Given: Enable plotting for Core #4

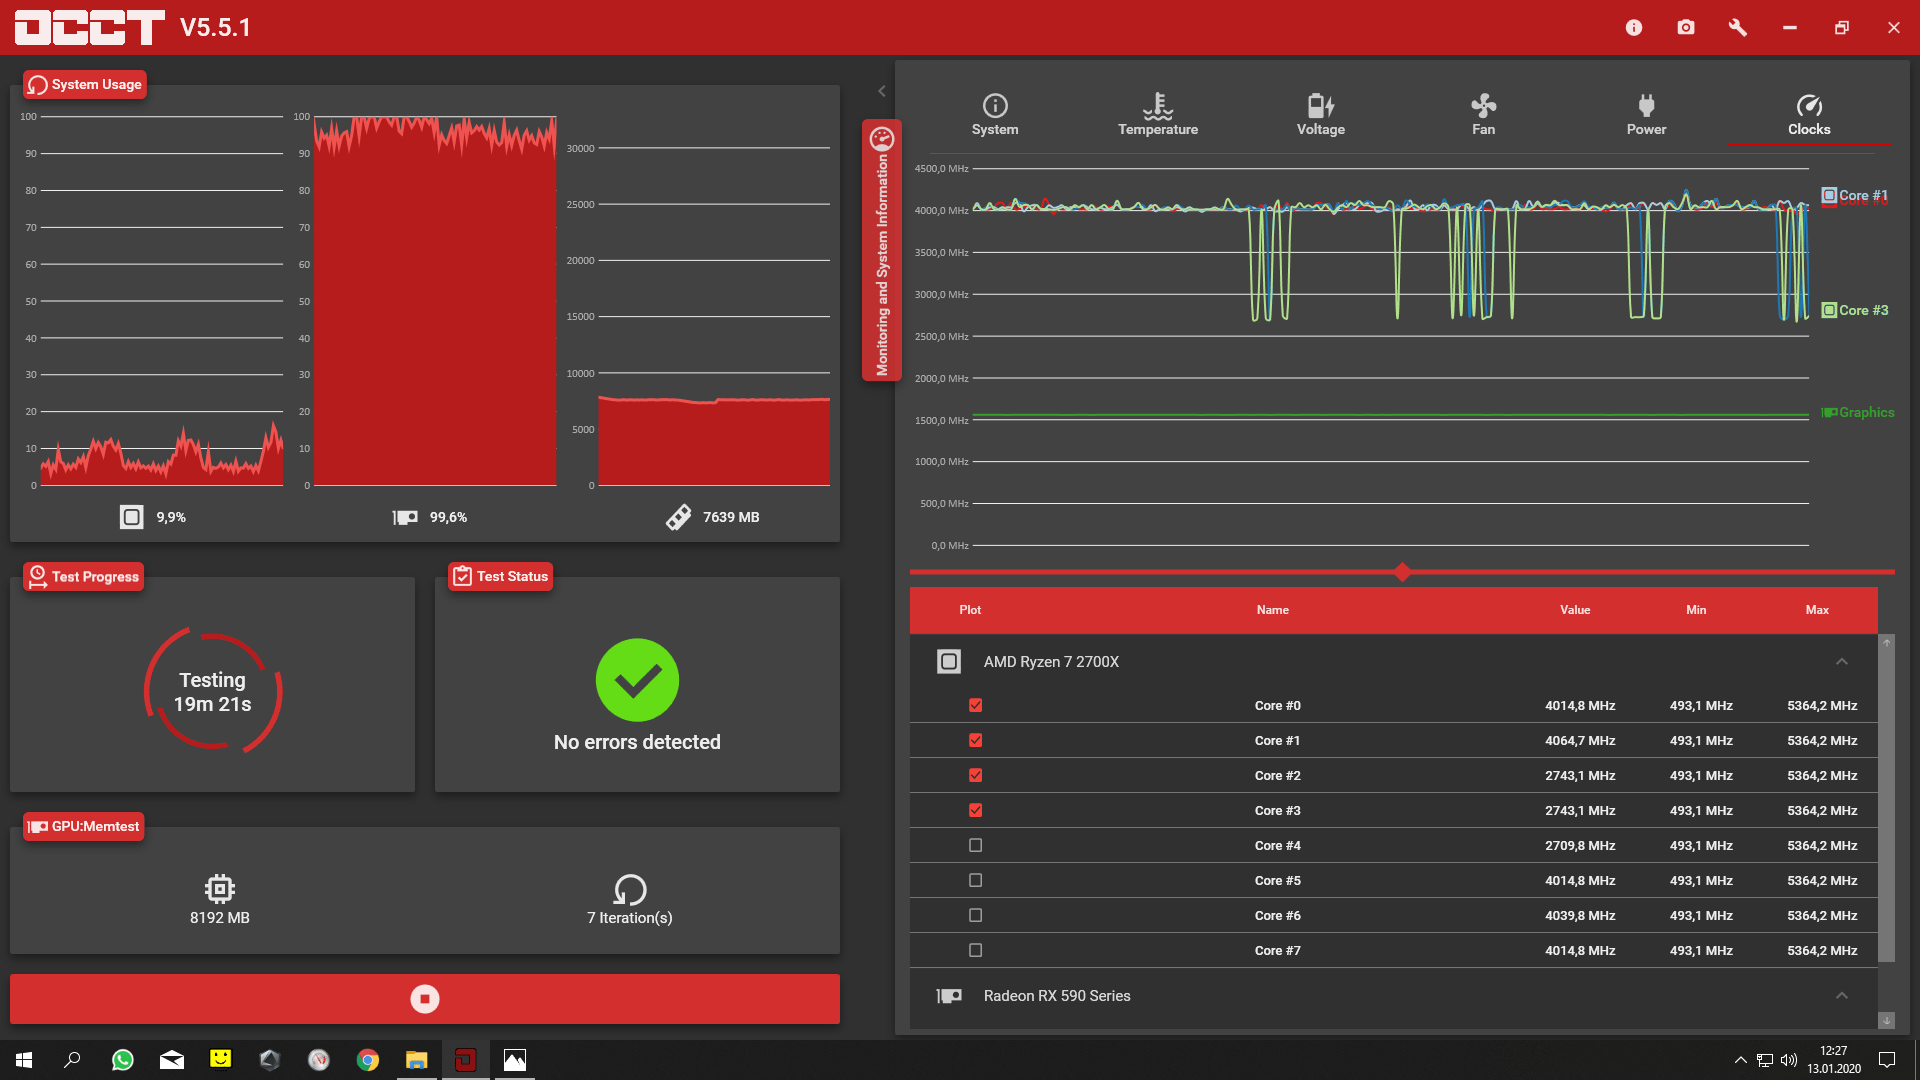Looking at the screenshot, I should coord(976,846).
